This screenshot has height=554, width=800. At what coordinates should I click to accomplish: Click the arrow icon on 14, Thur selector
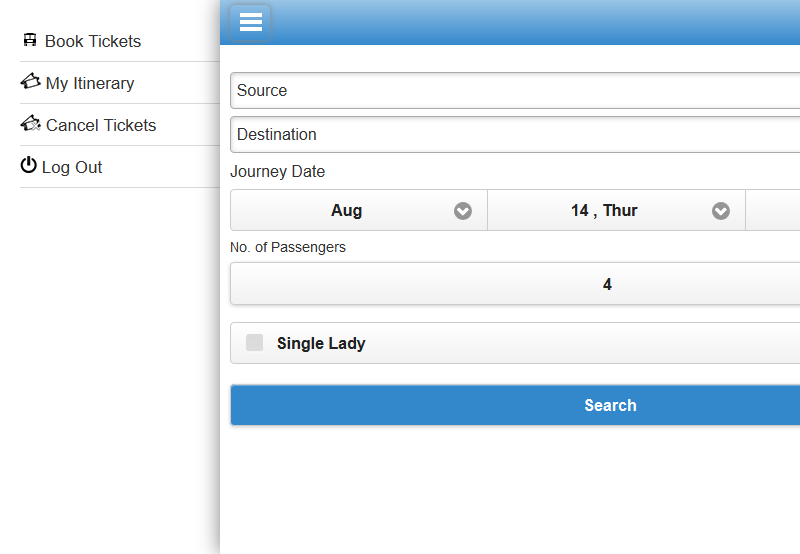[721, 211]
